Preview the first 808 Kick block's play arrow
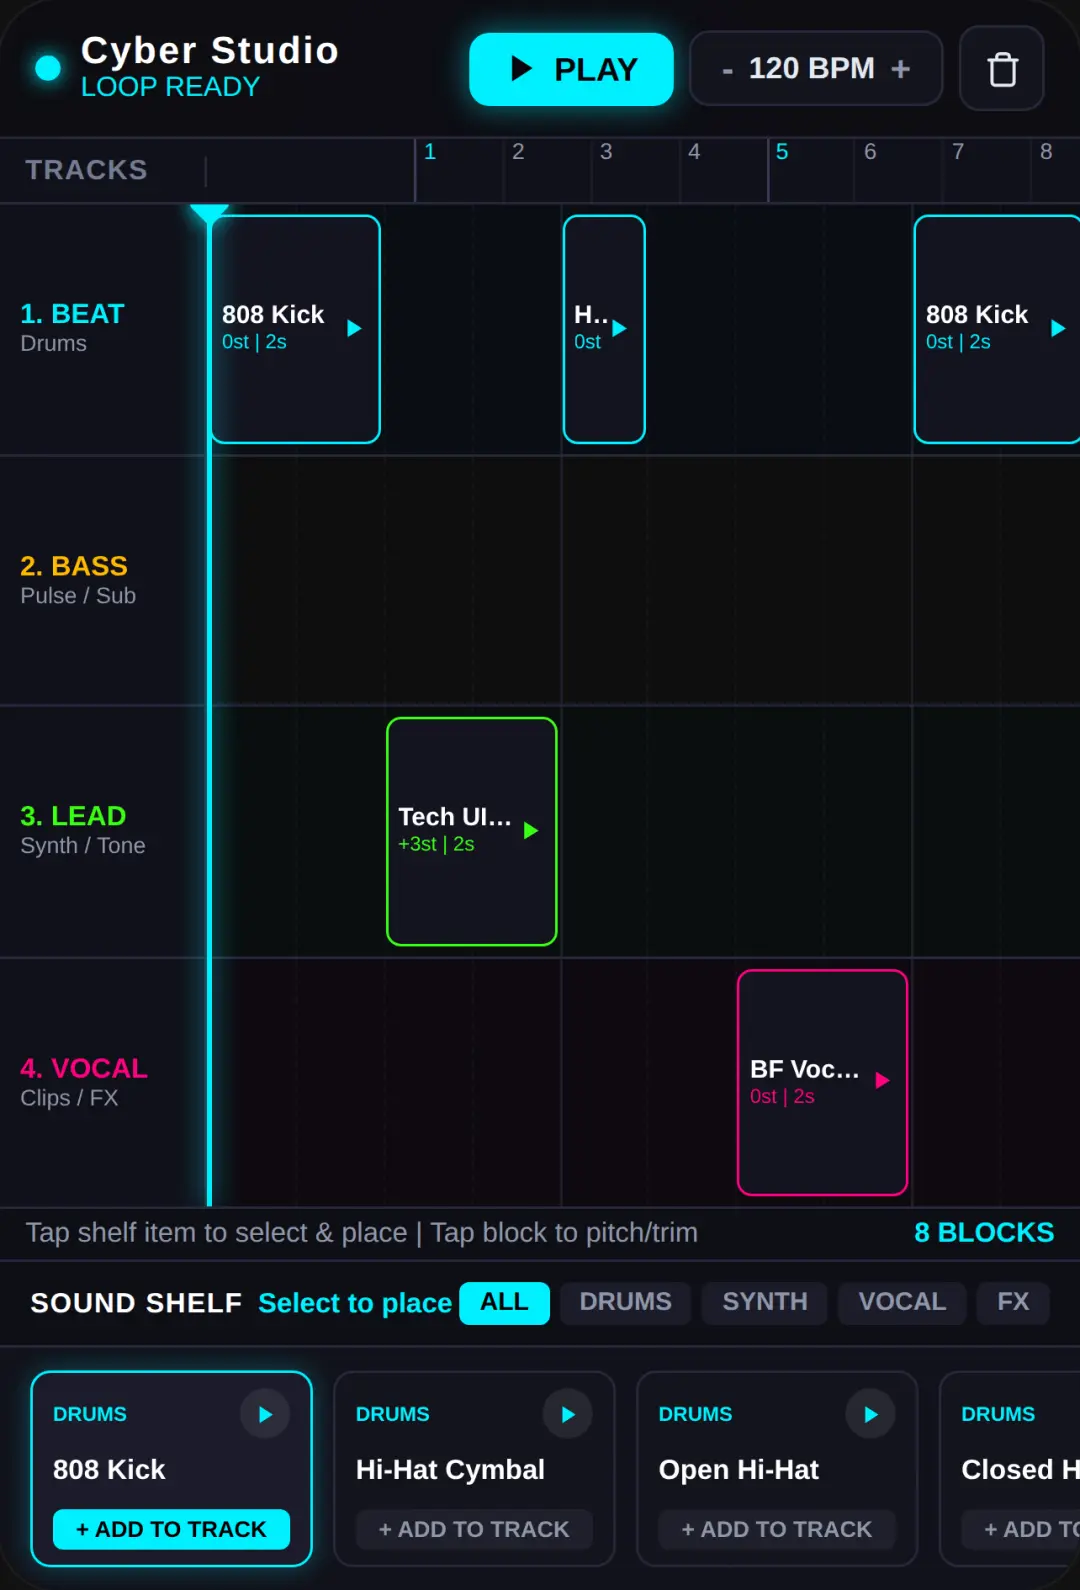 point(354,328)
